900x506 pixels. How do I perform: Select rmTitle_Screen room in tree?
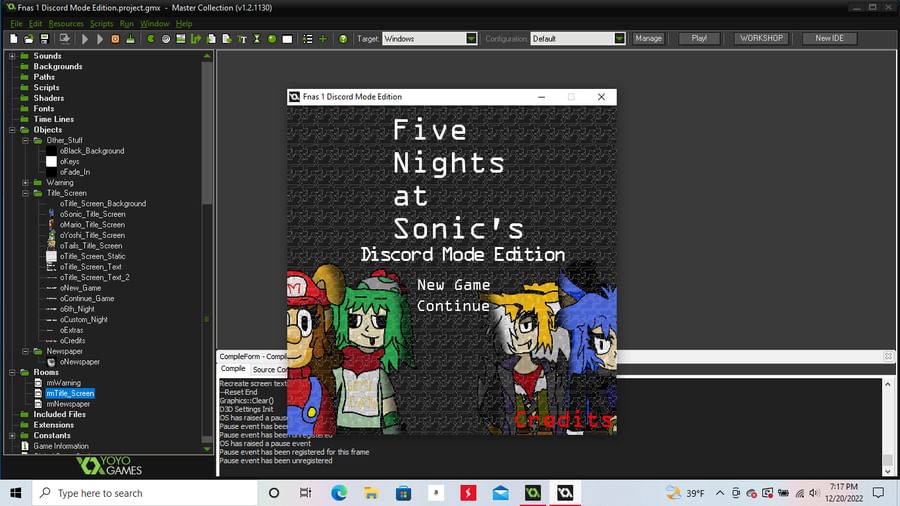coord(70,394)
